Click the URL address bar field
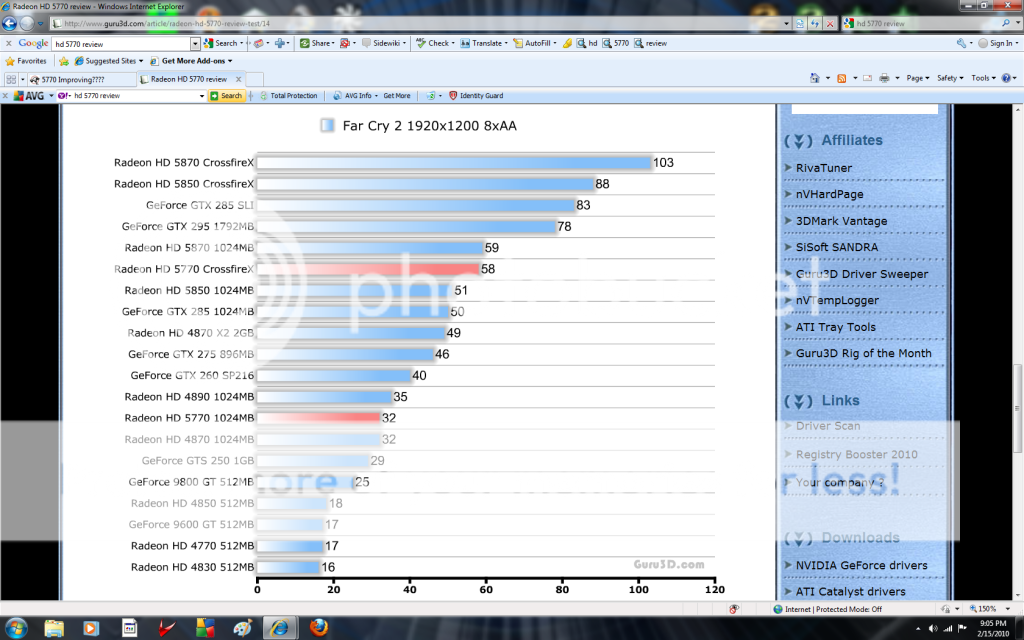Viewport: 1024px width, 640px height. (x=418, y=24)
